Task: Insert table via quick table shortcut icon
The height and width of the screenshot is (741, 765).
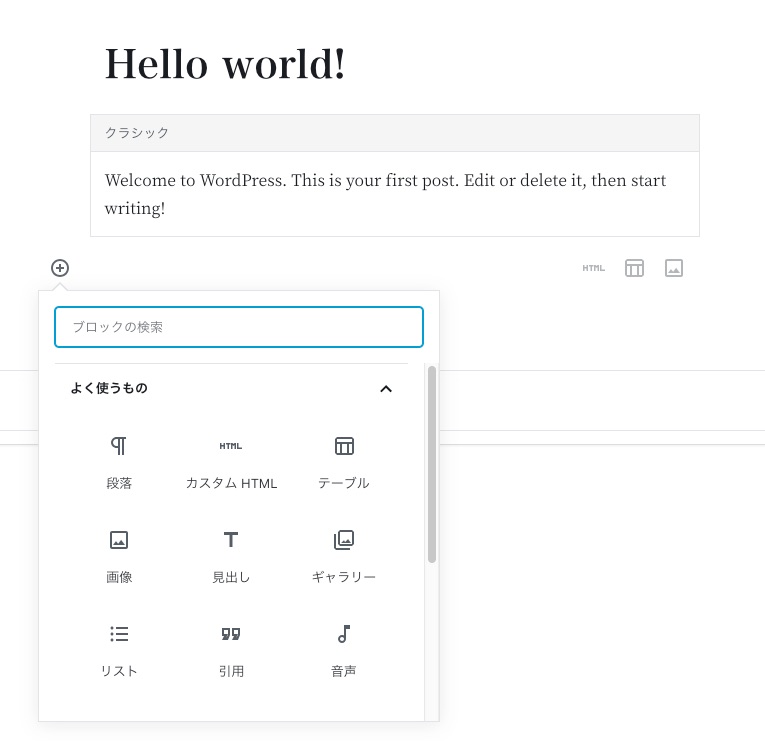Action: coord(634,268)
